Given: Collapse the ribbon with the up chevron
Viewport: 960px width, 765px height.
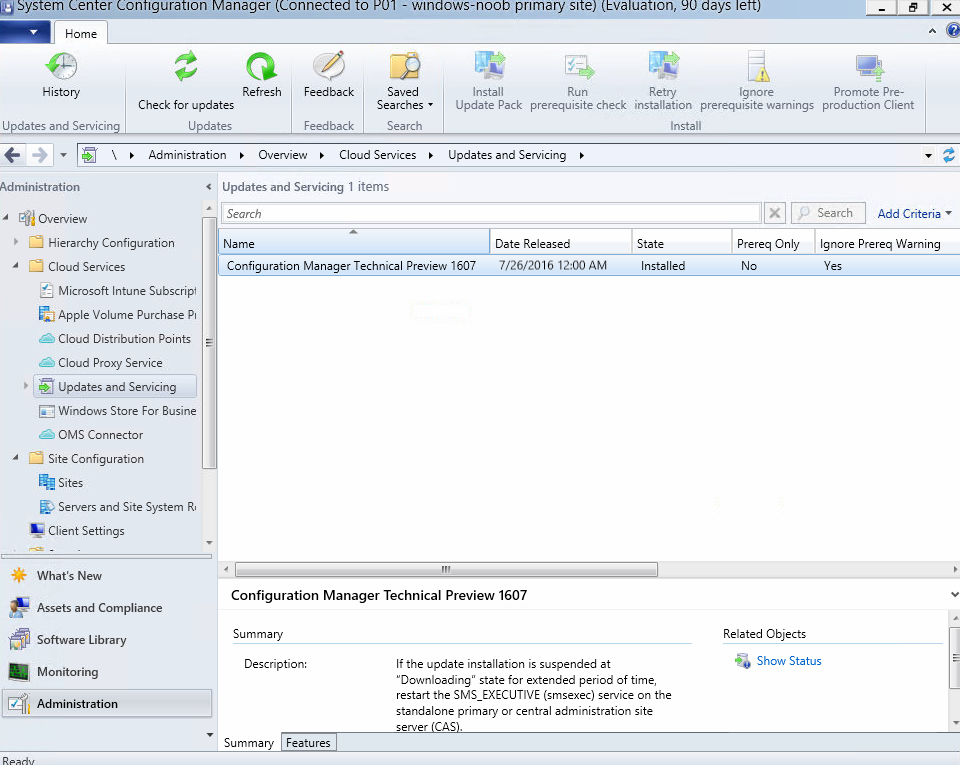Looking at the screenshot, I should click(x=932, y=31).
